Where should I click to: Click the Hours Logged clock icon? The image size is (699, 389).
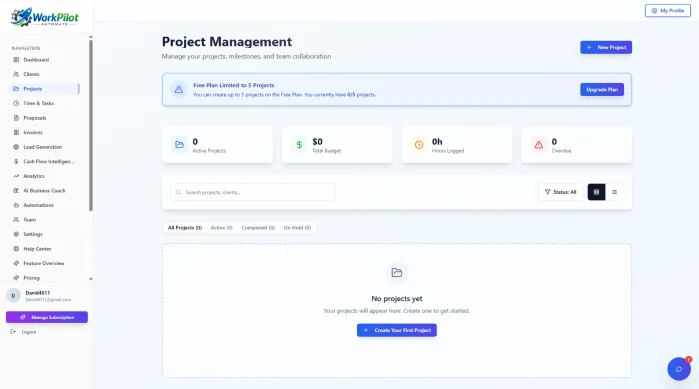click(x=419, y=145)
